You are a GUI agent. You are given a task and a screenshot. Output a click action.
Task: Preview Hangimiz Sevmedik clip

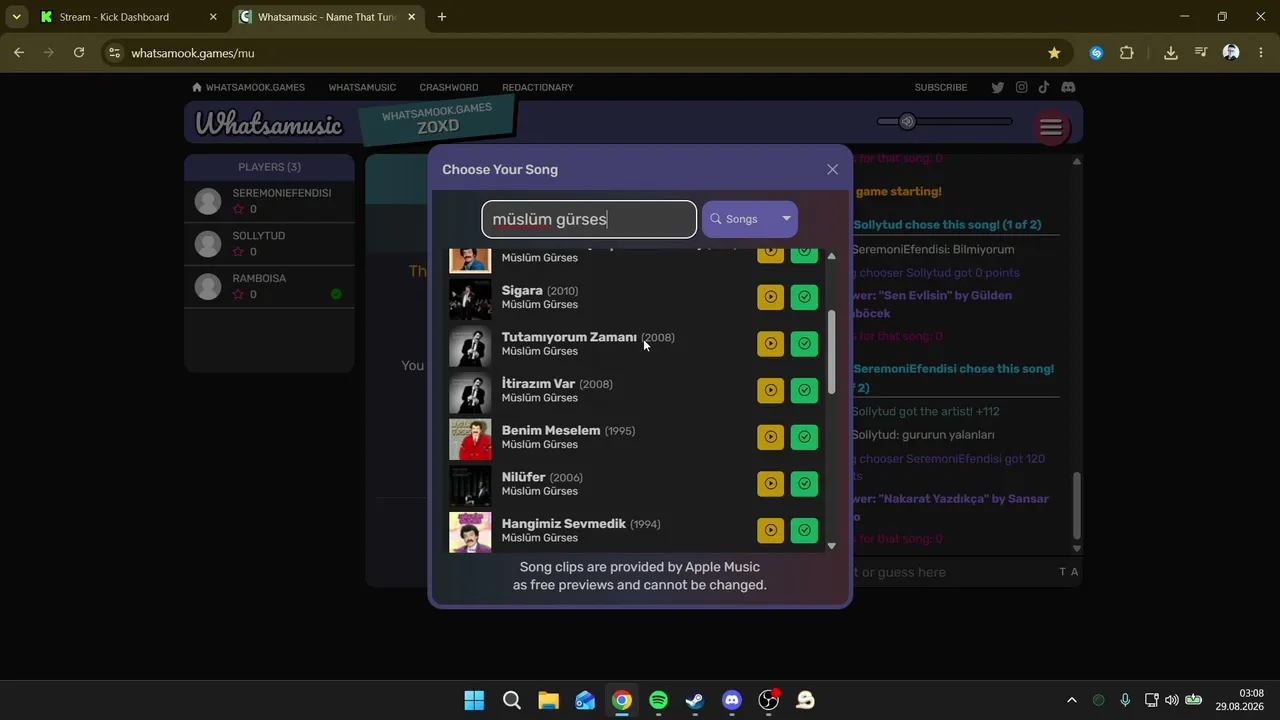770,530
